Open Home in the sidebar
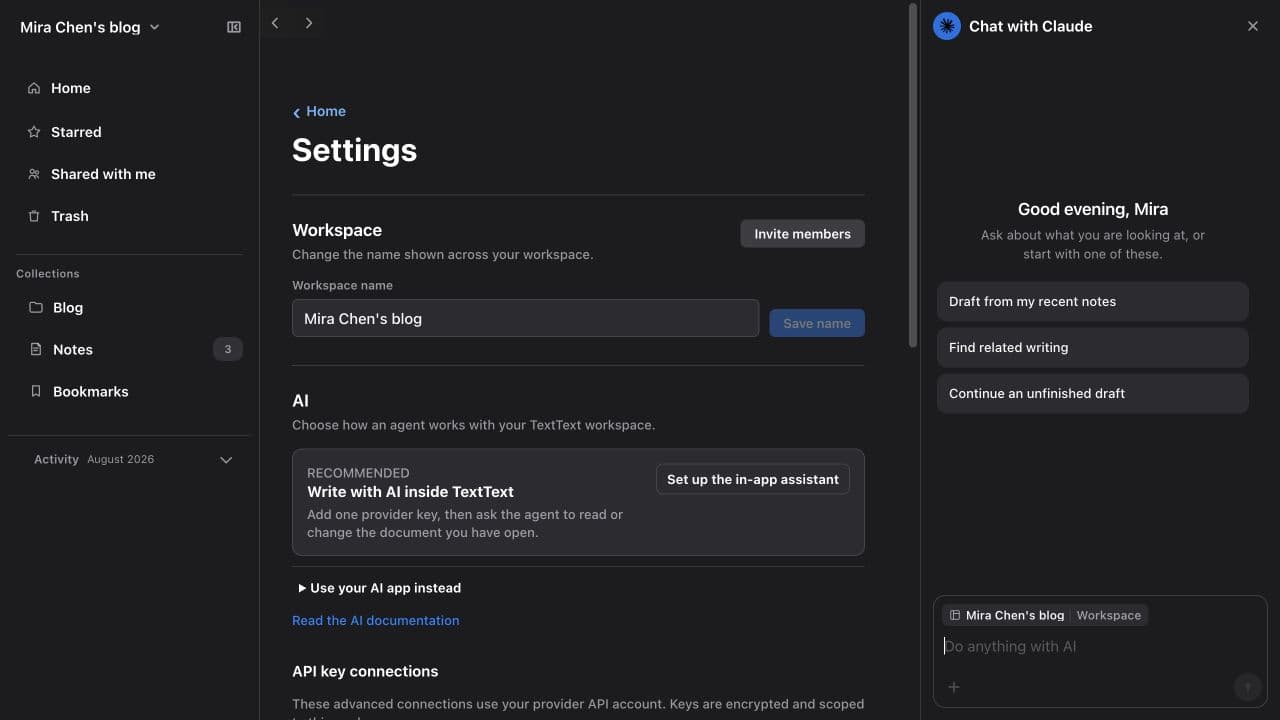 click(130, 88)
